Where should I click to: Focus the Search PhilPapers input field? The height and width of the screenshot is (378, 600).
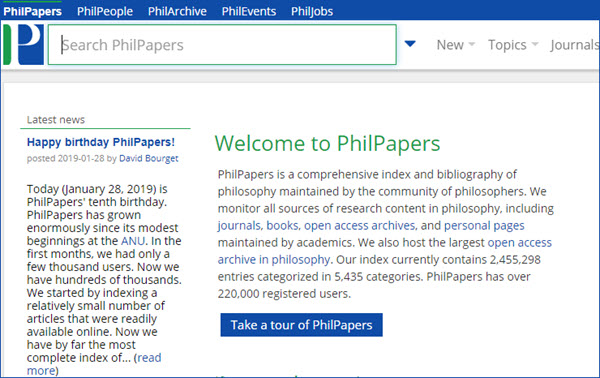pyautogui.click(x=222, y=45)
